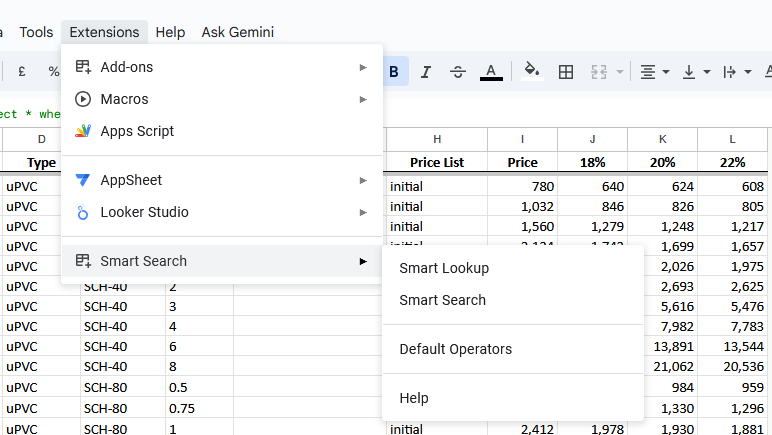The width and height of the screenshot is (772, 435).
Task: Open the Macros submenu
Action: coord(222,99)
